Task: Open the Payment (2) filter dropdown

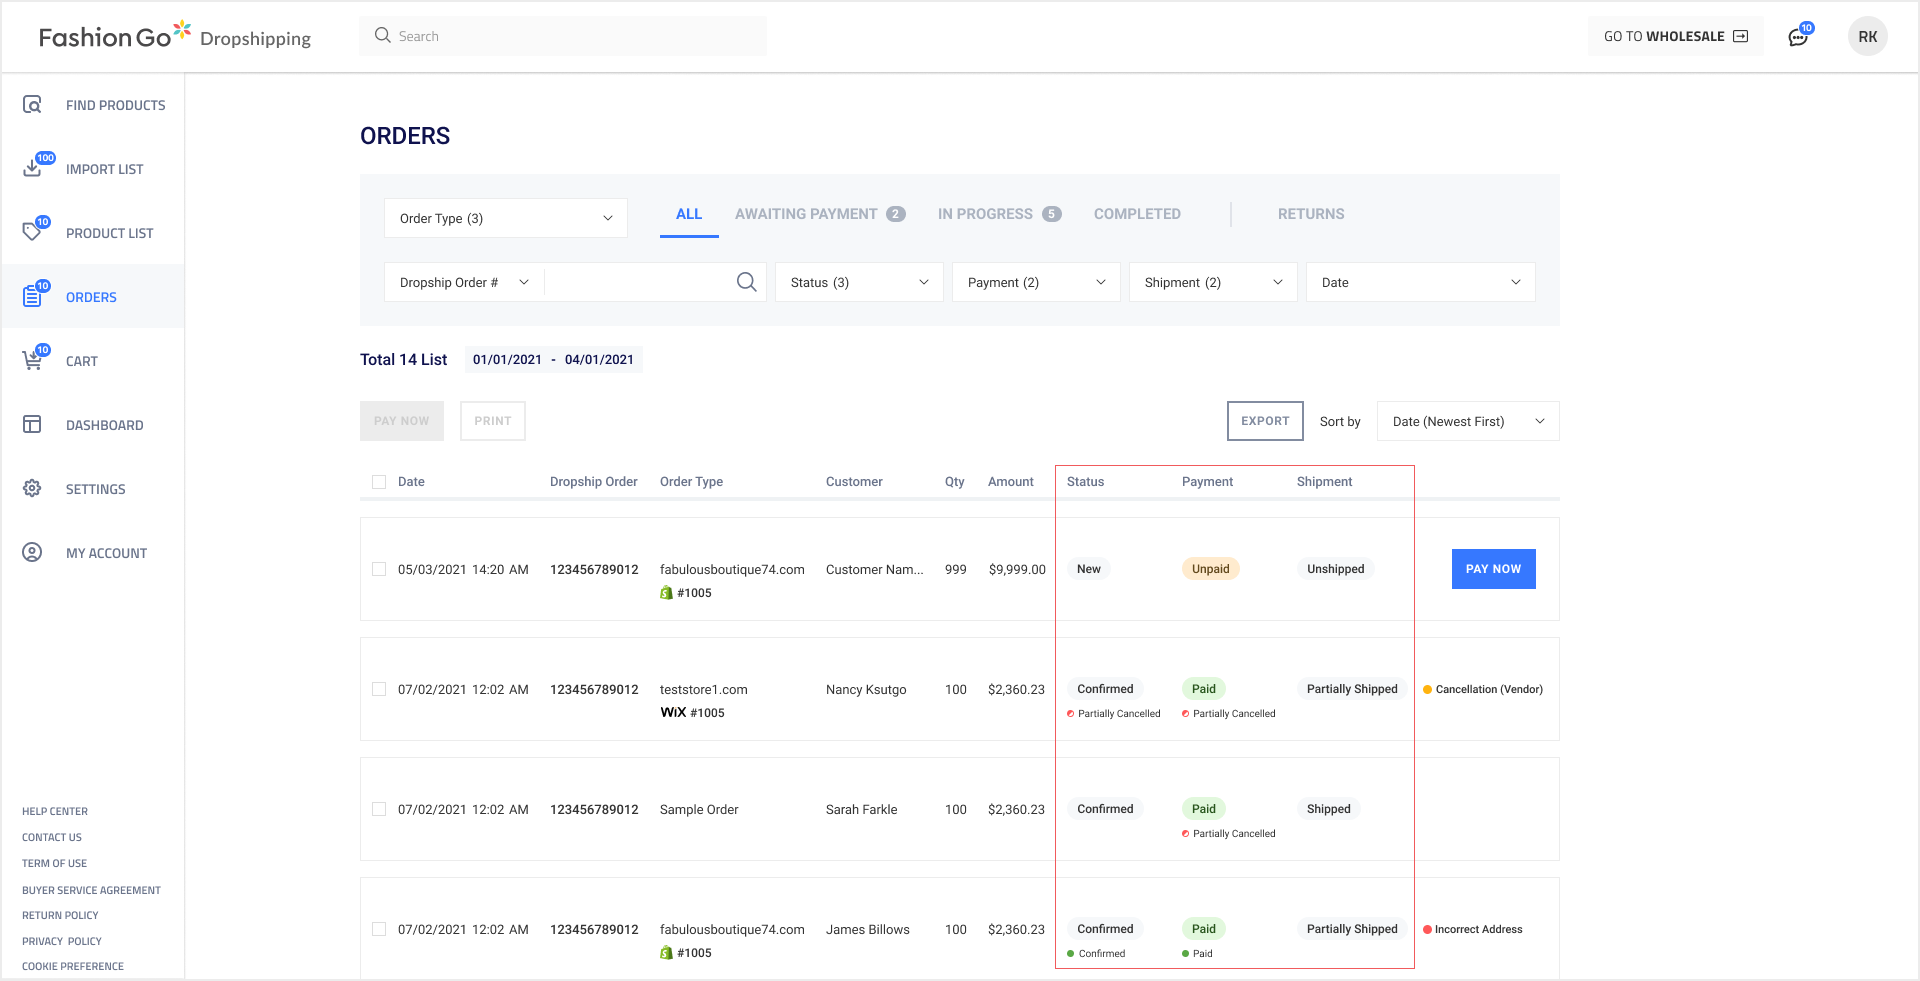Action: pos(1036,282)
